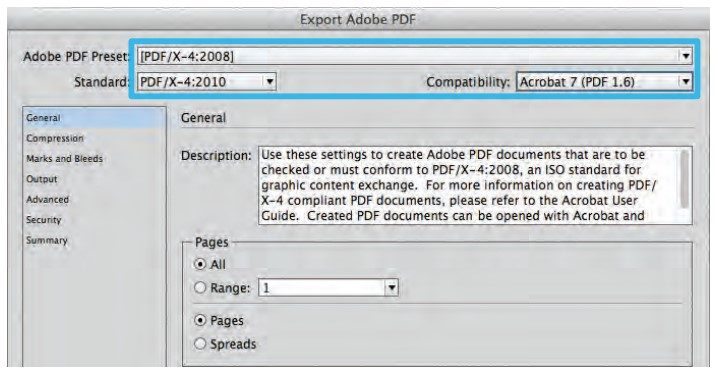Show the Advanced options pane
This screenshot has height=383, width=715.
[x=47, y=200]
